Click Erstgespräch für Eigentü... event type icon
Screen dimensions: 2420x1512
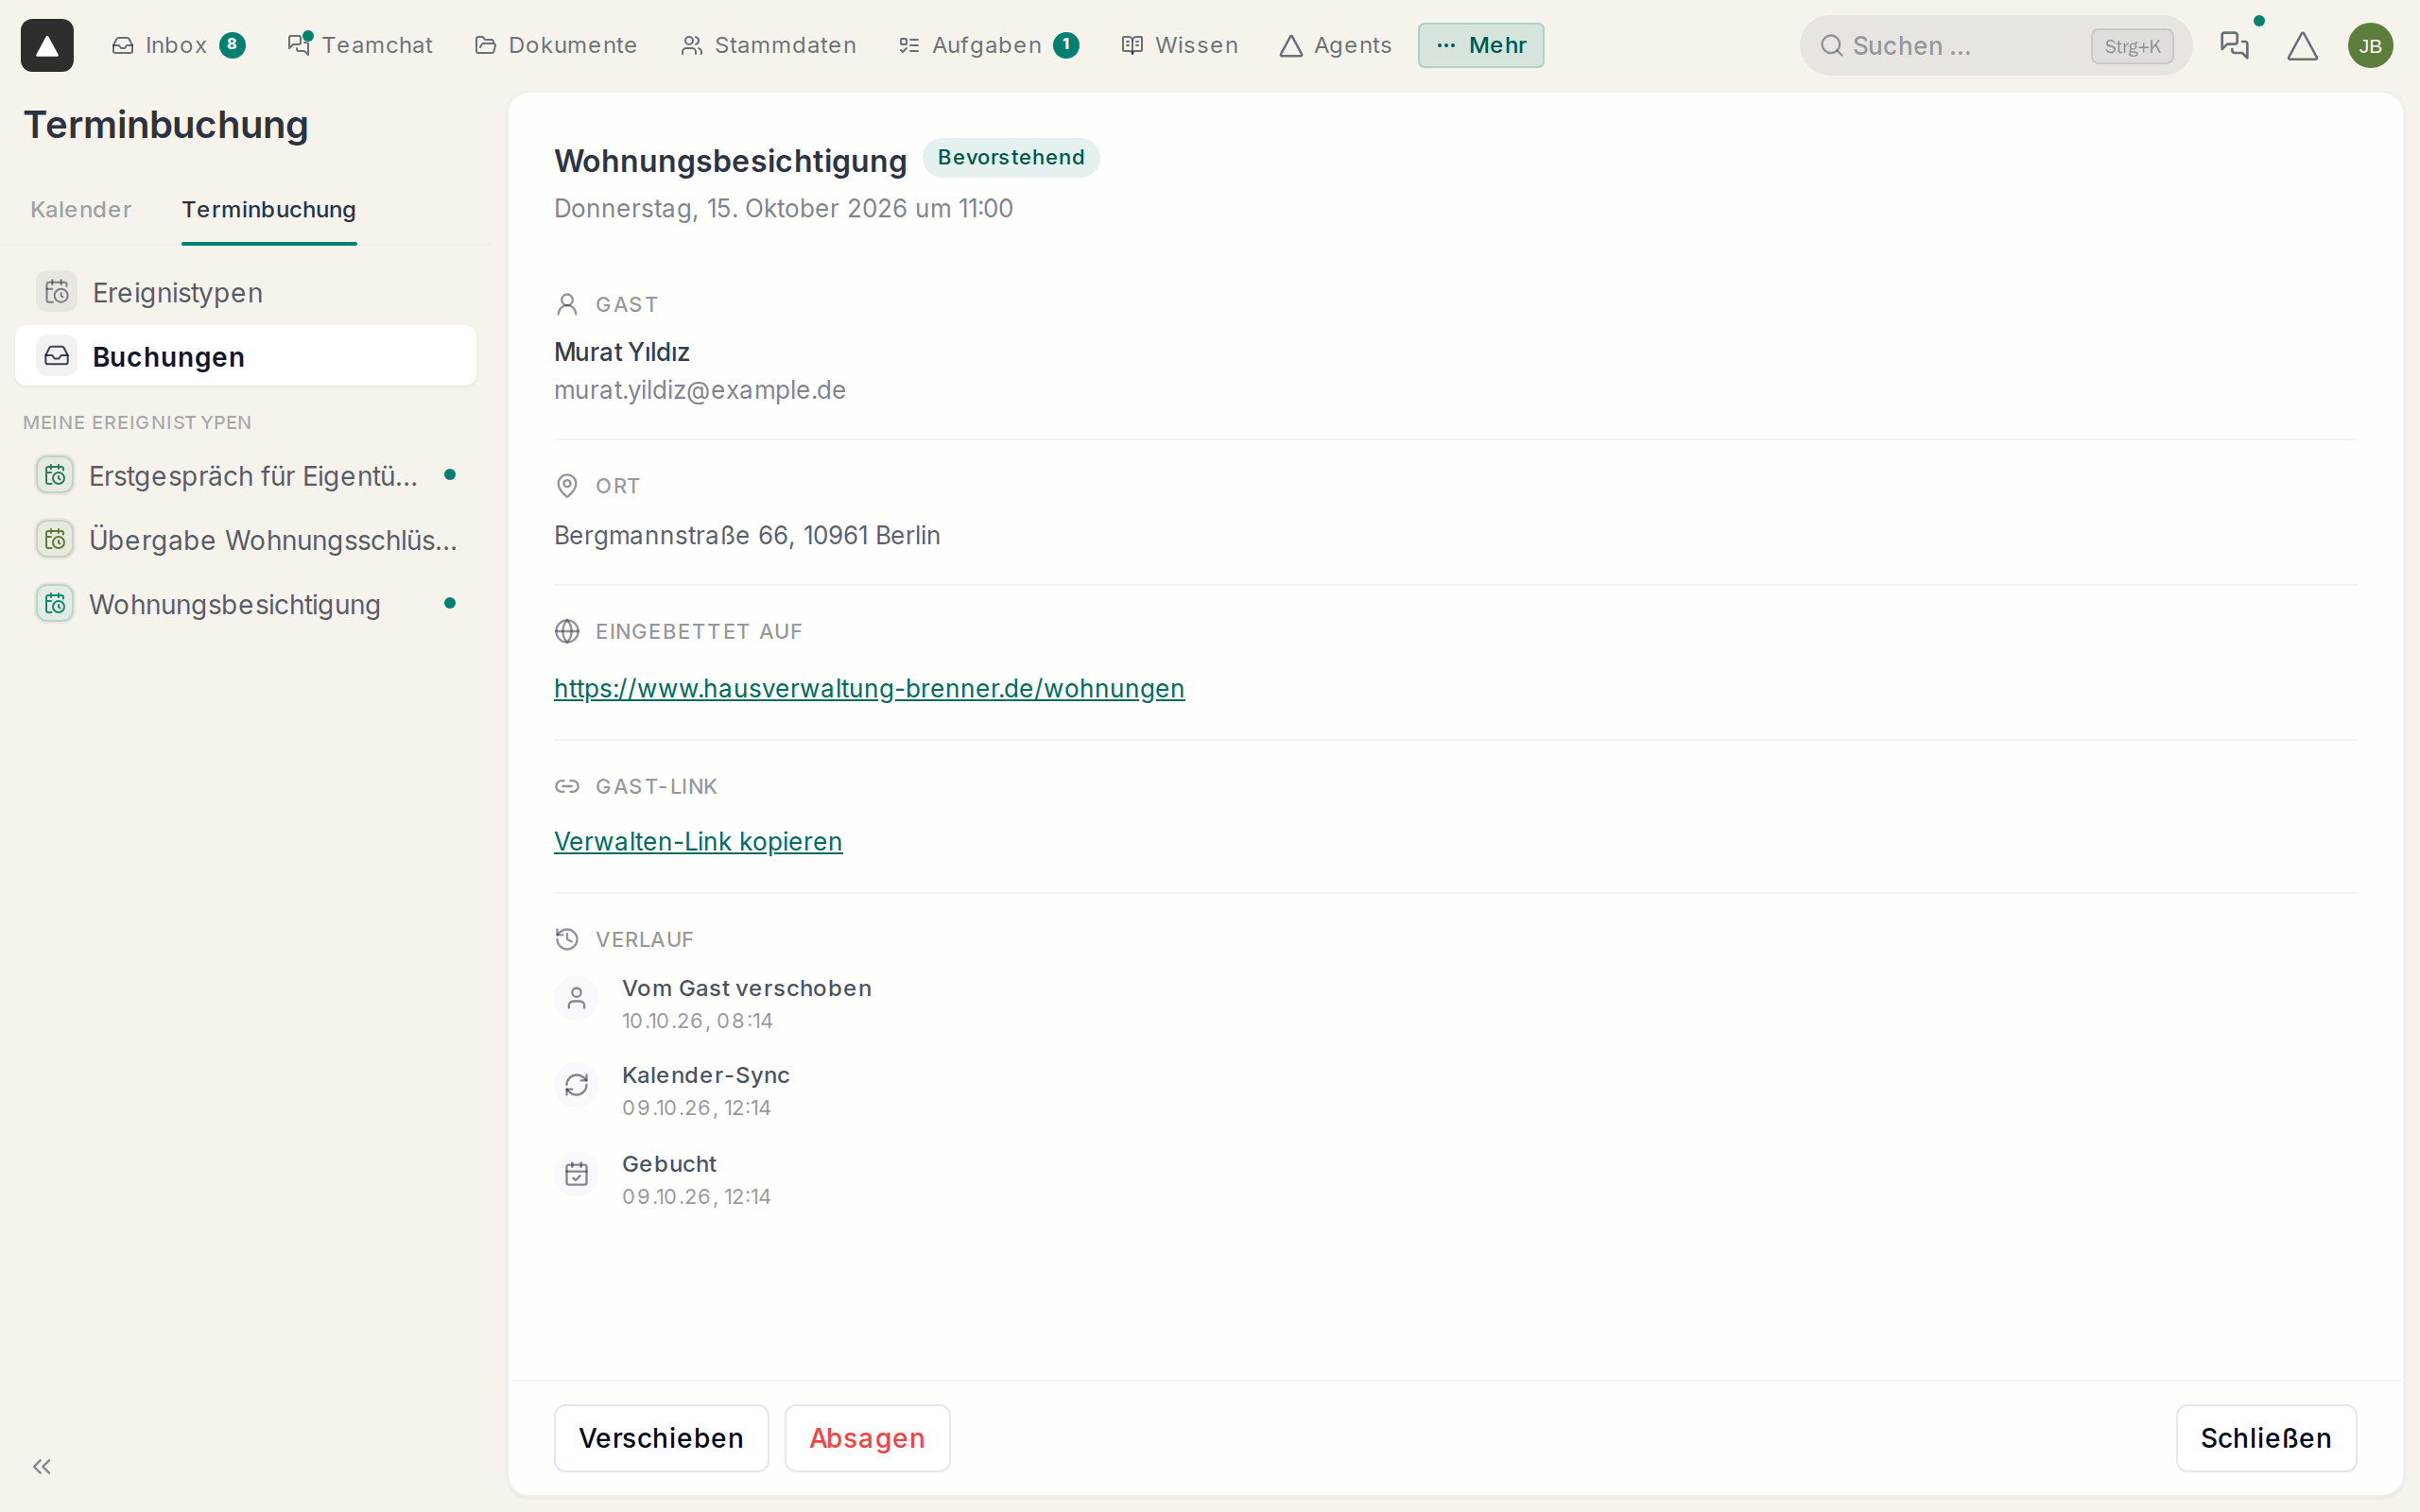coord(55,475)
